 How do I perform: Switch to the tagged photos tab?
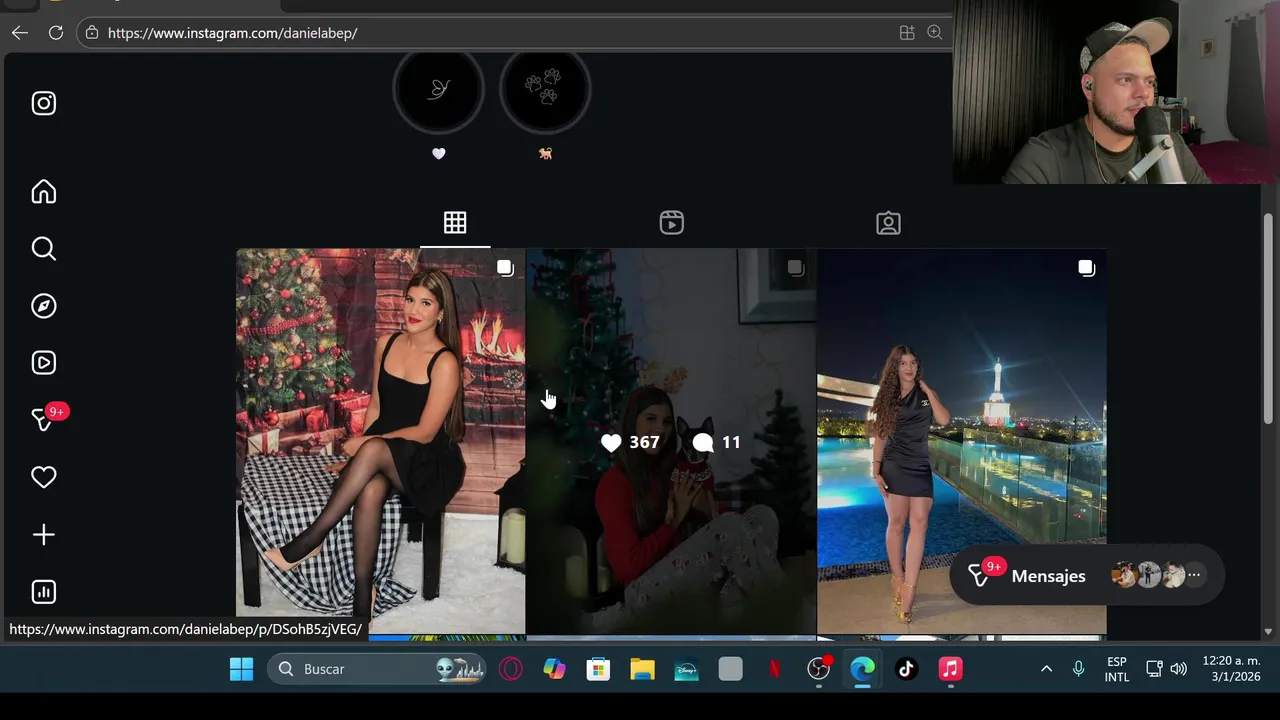(x=888, y=223)
